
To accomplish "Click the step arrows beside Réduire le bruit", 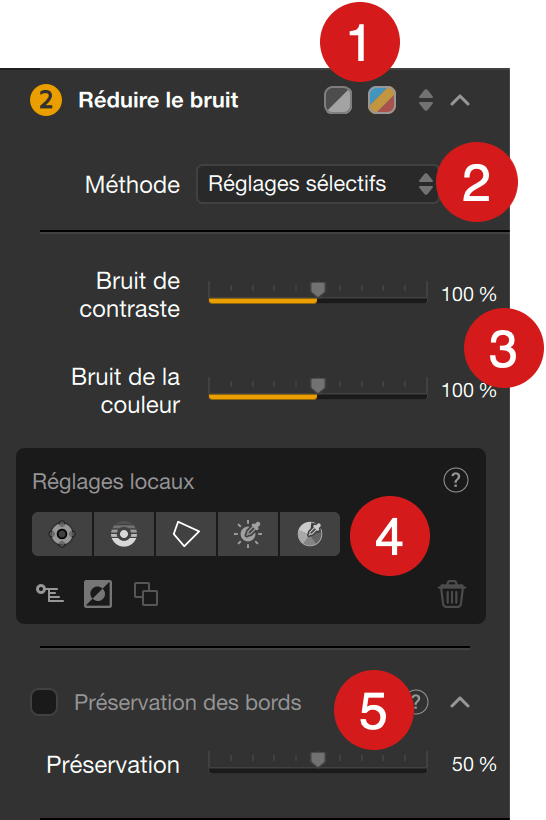I will coord(426,100).
